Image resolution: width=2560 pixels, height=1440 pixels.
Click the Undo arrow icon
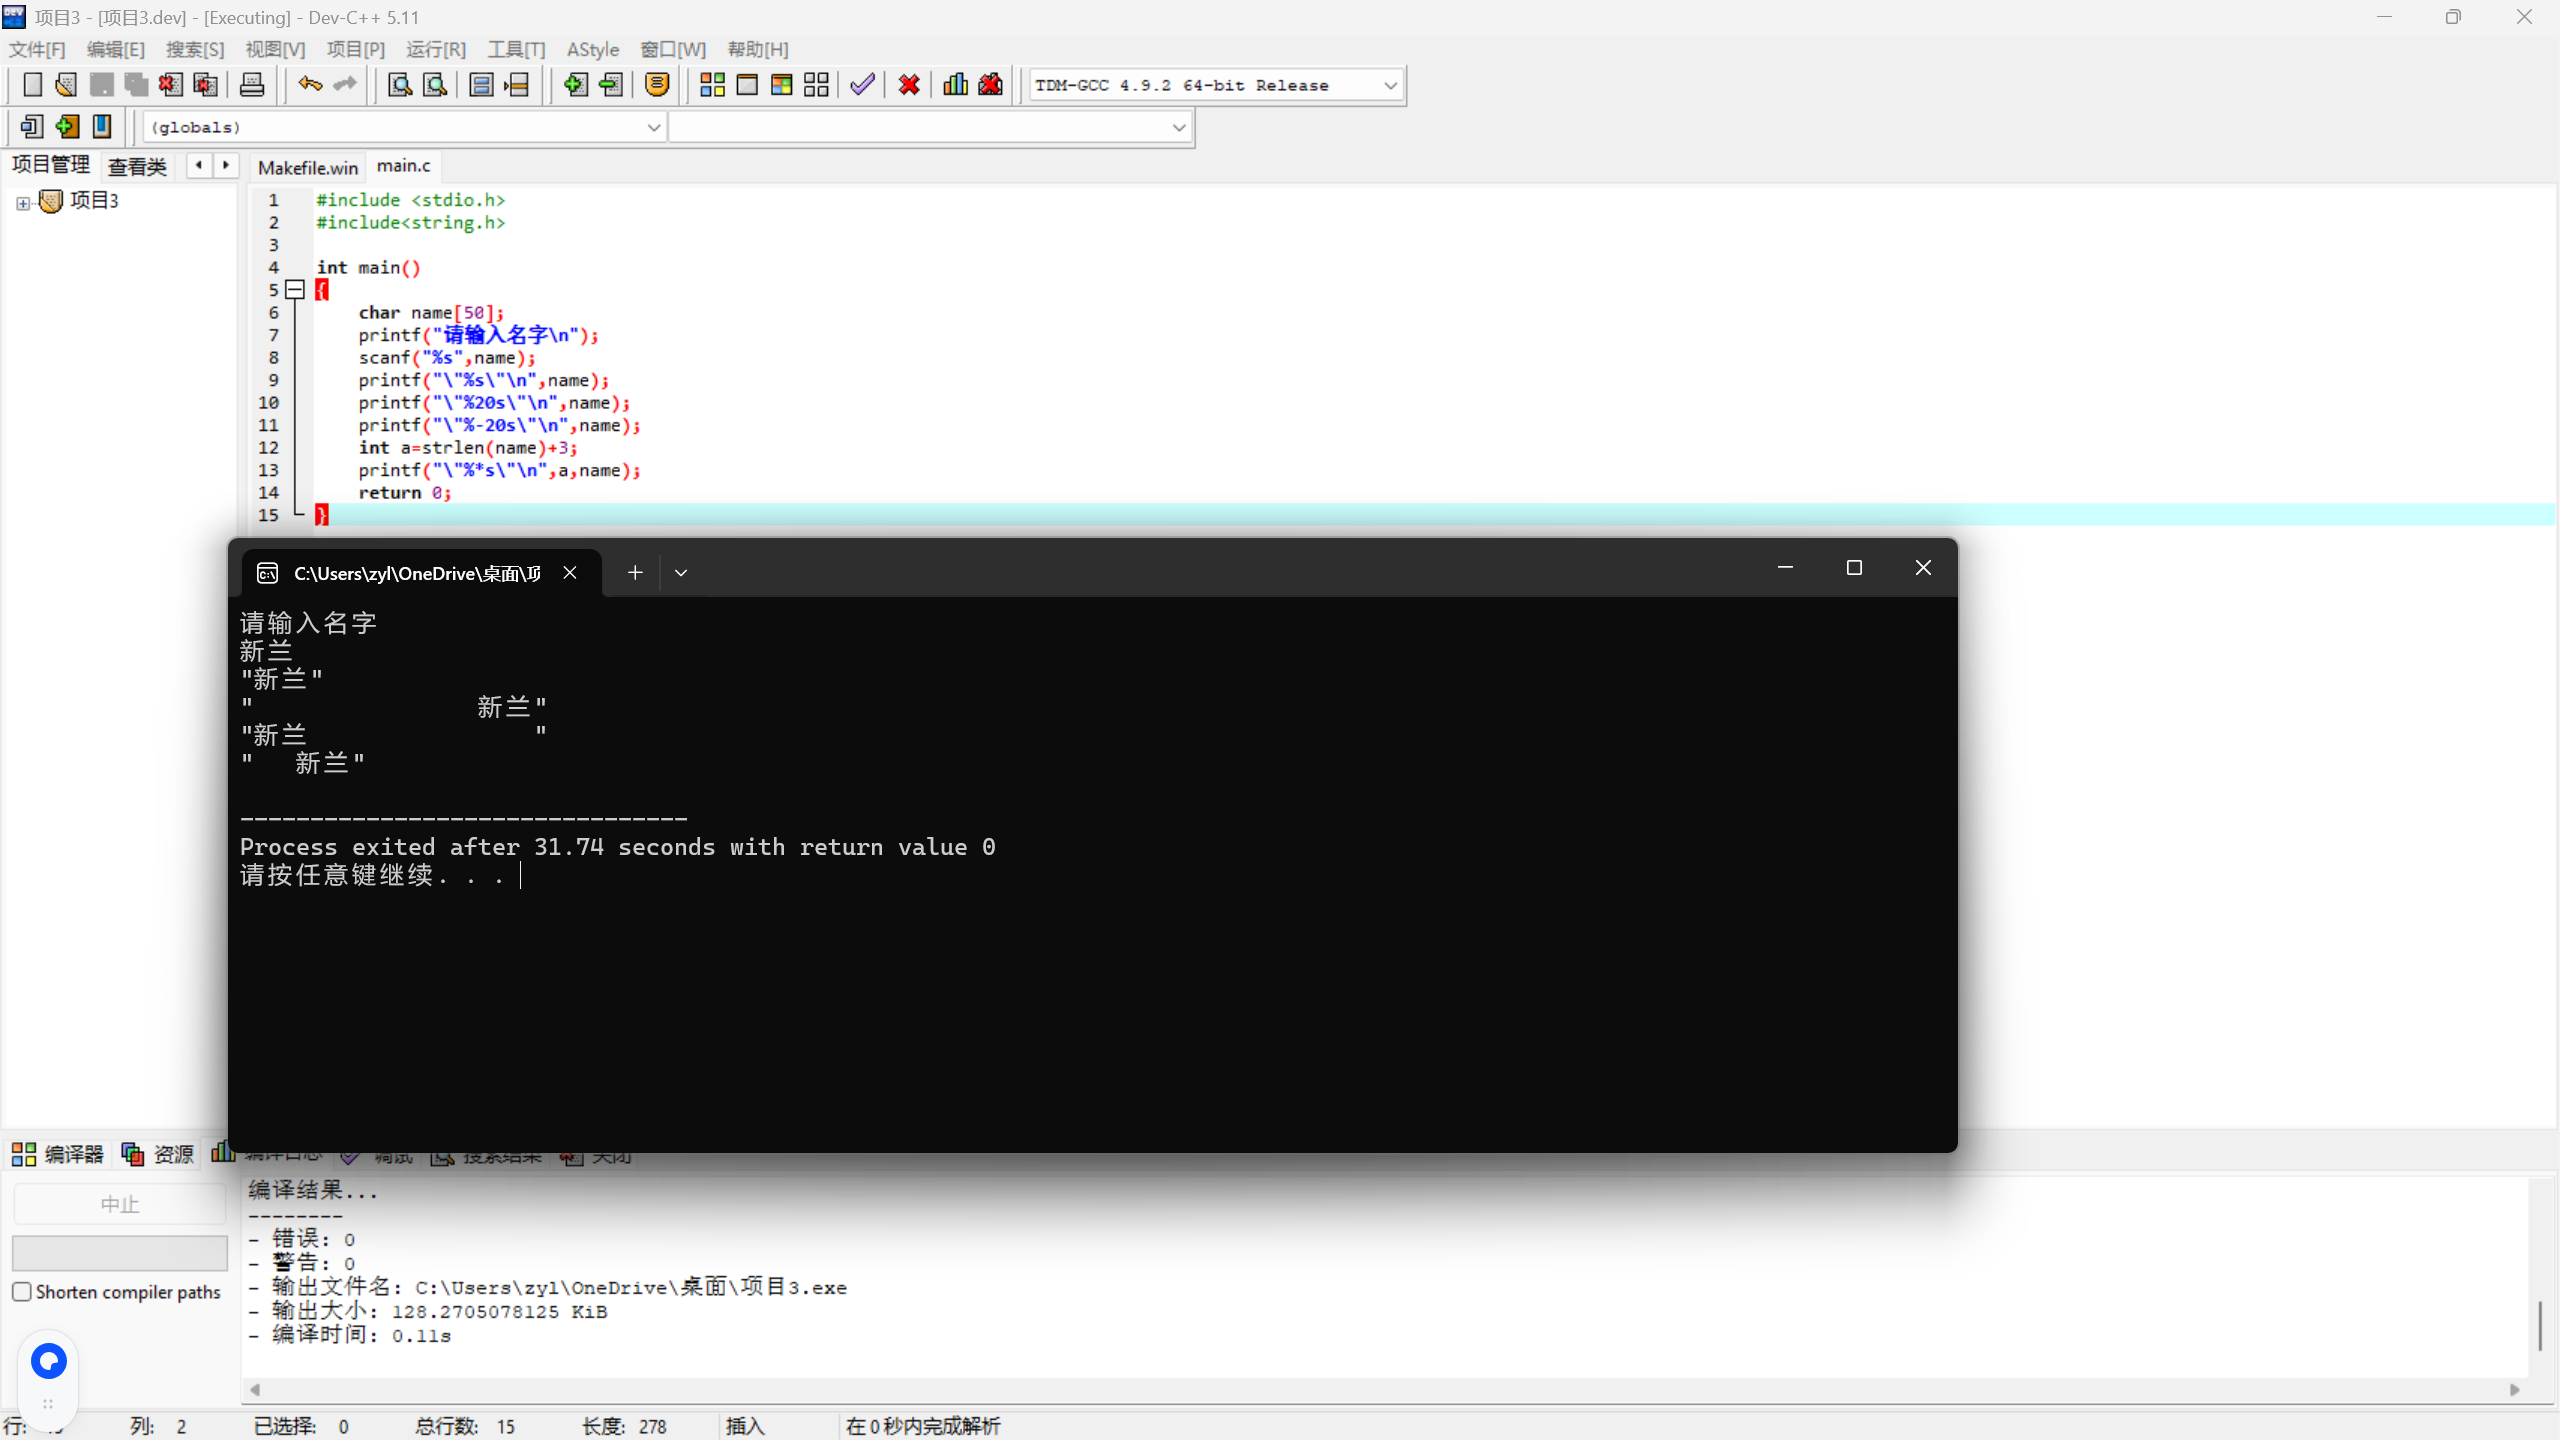[310, 85]
